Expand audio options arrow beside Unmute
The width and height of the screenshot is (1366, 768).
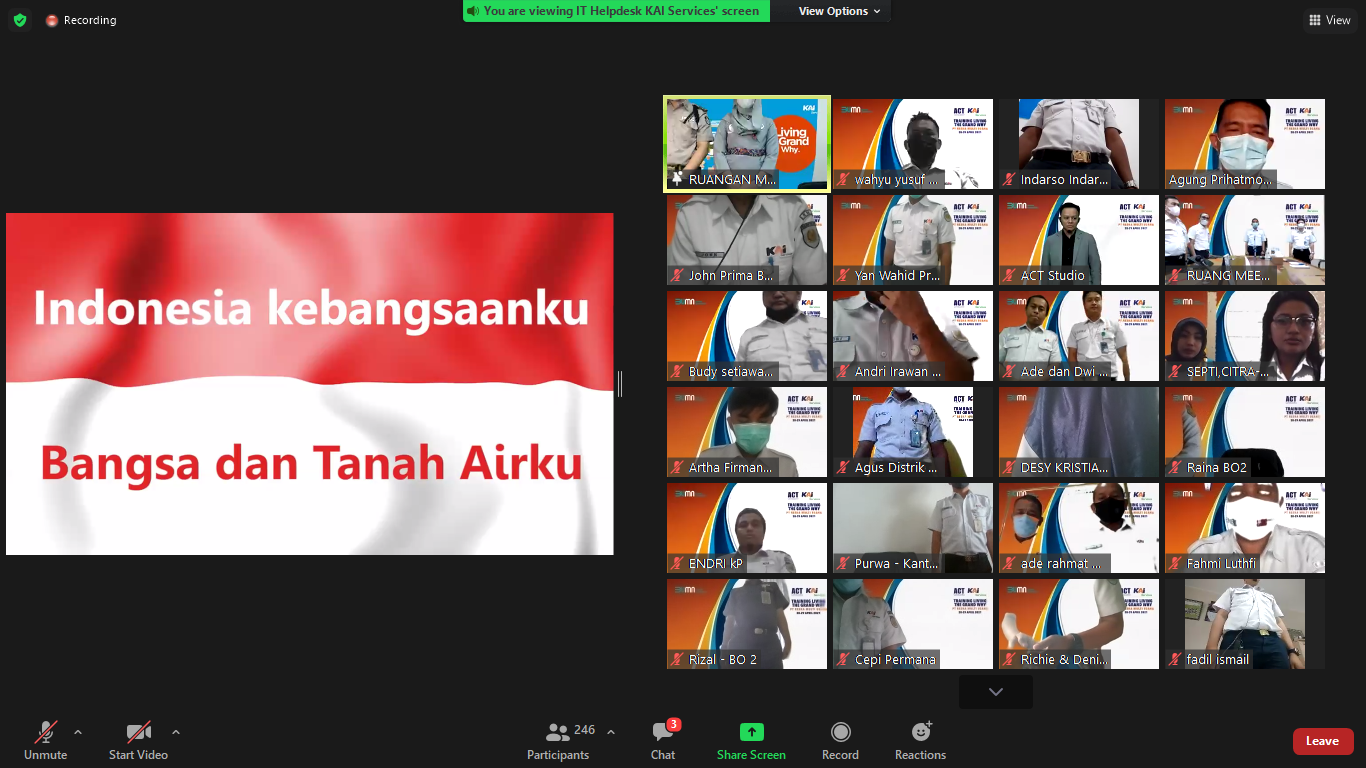[78, 732]
